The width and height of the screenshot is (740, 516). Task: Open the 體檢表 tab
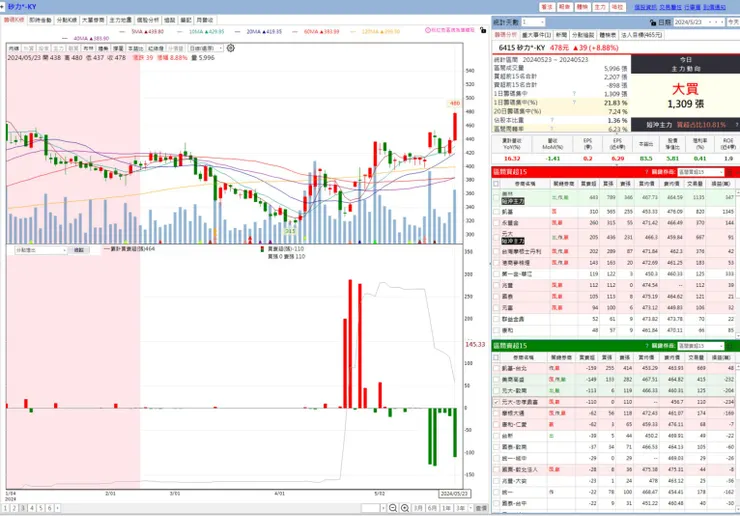607,35
